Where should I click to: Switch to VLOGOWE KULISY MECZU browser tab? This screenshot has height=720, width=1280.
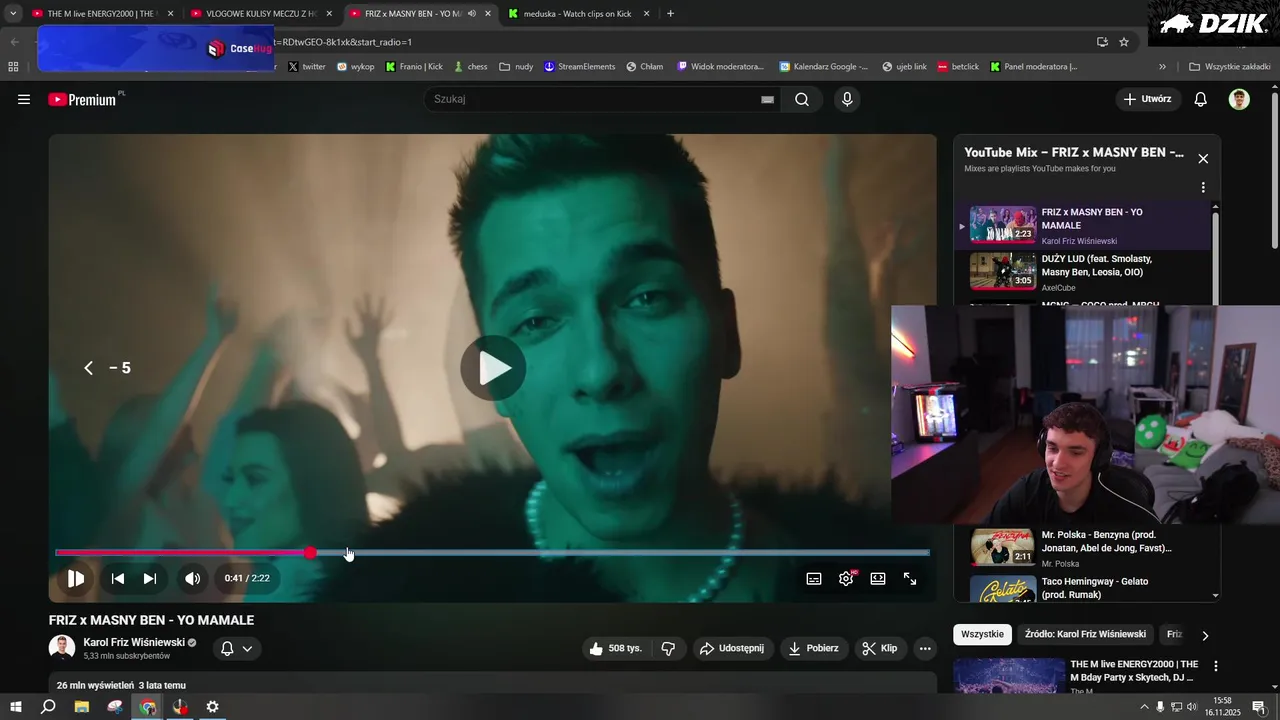click(x=261, y=14)
